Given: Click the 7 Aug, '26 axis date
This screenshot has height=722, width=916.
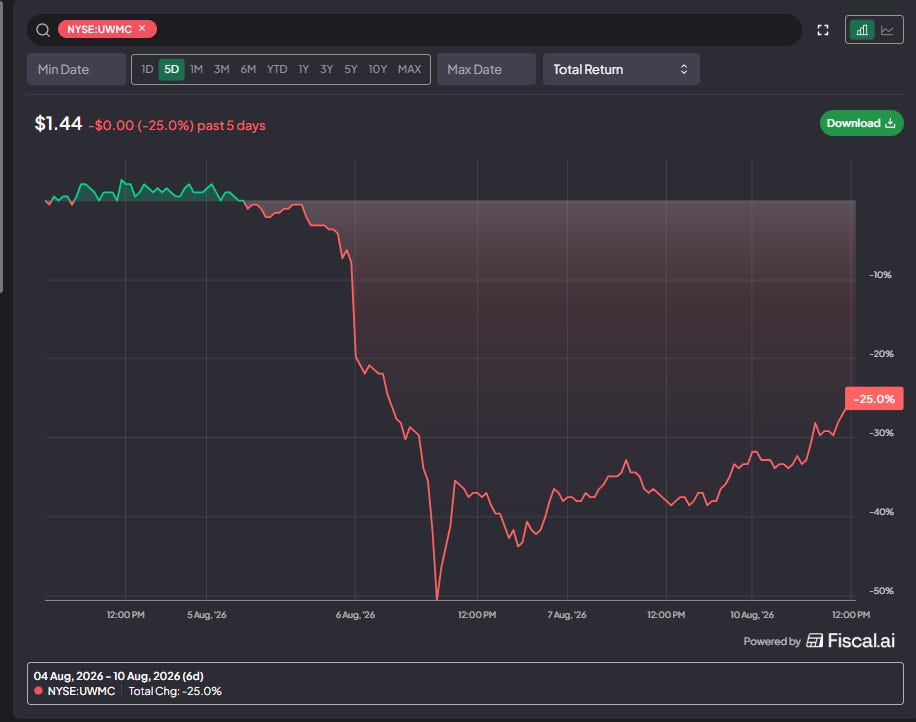Looking at the screenshot, I should pyautogui.click(x=567, y=615).
